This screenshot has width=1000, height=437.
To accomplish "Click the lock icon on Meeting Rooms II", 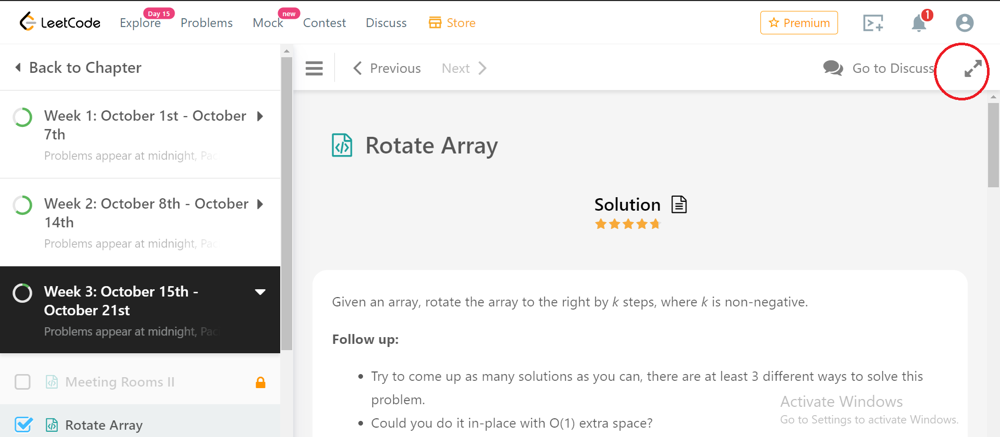I will (x=260, y=382).
